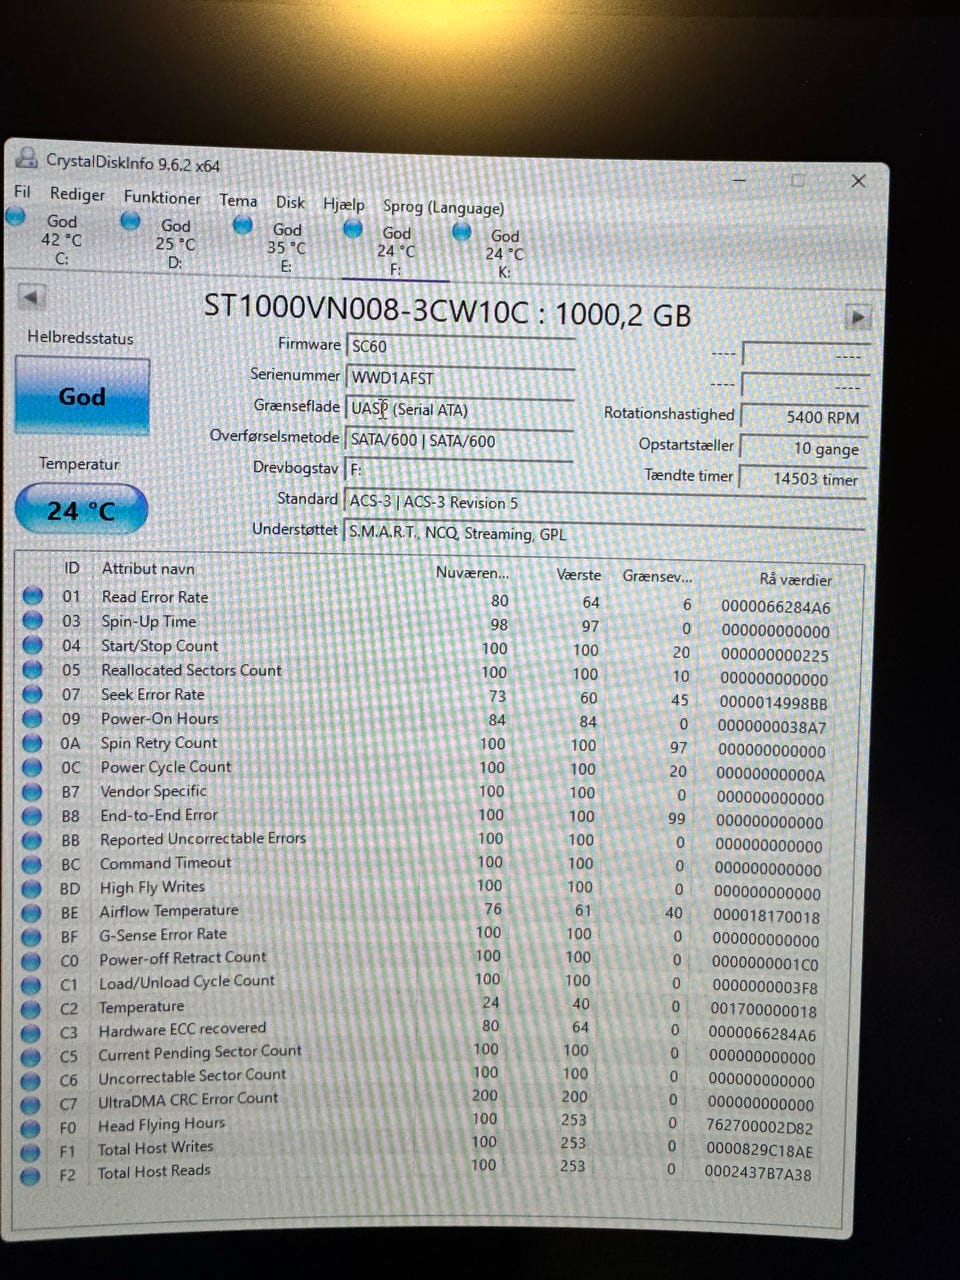Viewport: 960px width, 1280px height.
Task: Click status icon for Power-On Hours
Action: (33, 718)
